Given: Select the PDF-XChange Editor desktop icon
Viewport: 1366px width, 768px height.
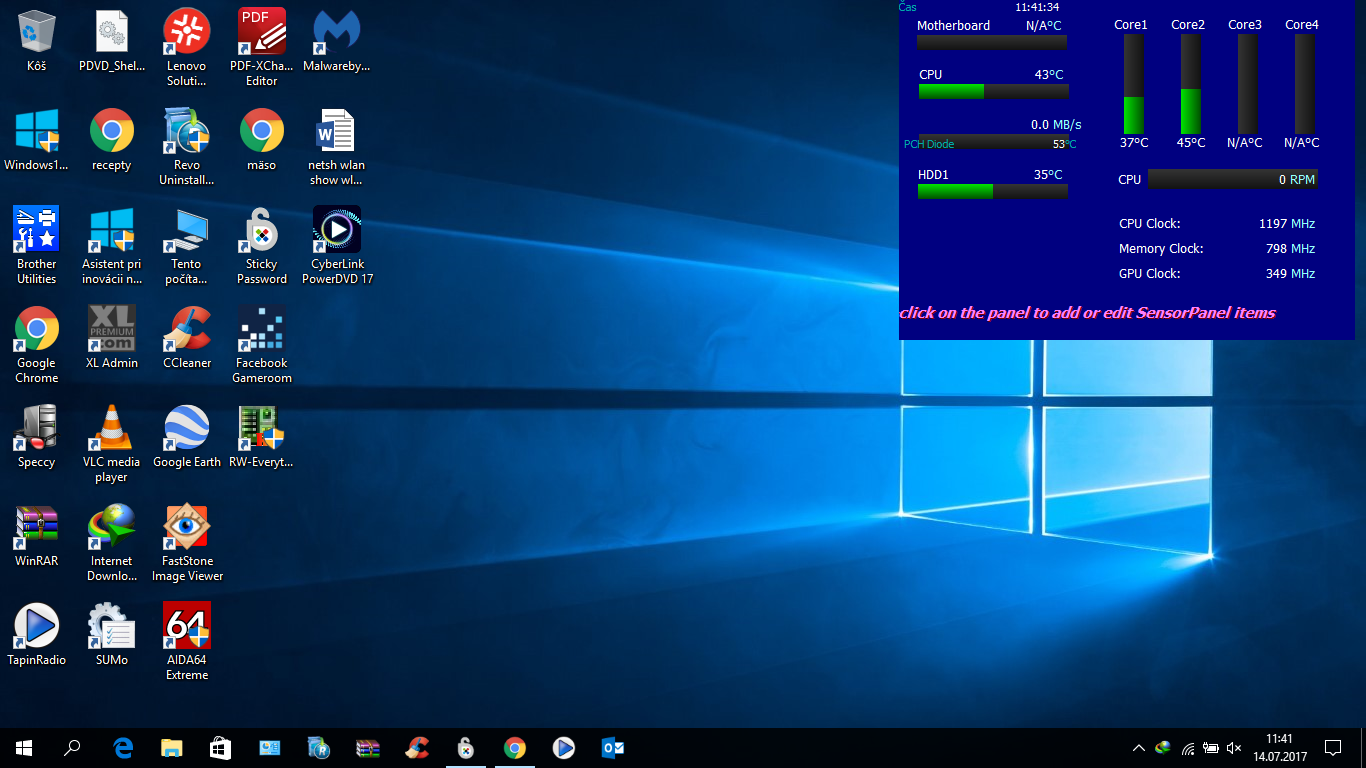Looking at the screenshot, I should pyautogui.click(x=261, y=33).
